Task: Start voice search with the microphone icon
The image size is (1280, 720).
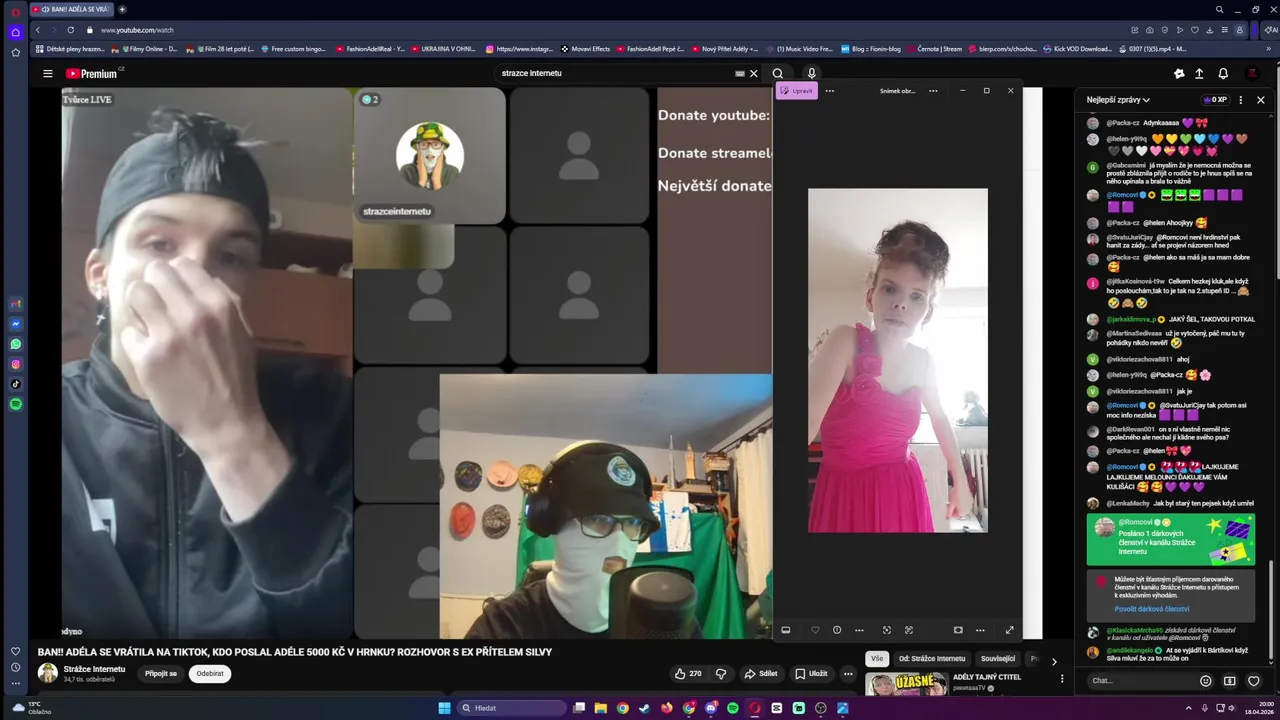Action: click(x=811, y=73)
